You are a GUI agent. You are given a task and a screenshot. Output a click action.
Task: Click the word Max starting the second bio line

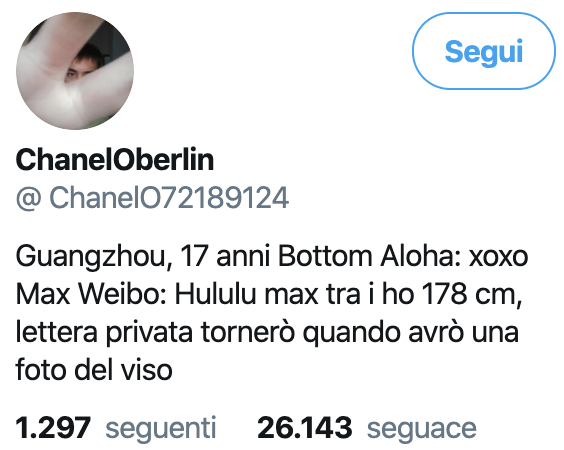pos(42,294)
